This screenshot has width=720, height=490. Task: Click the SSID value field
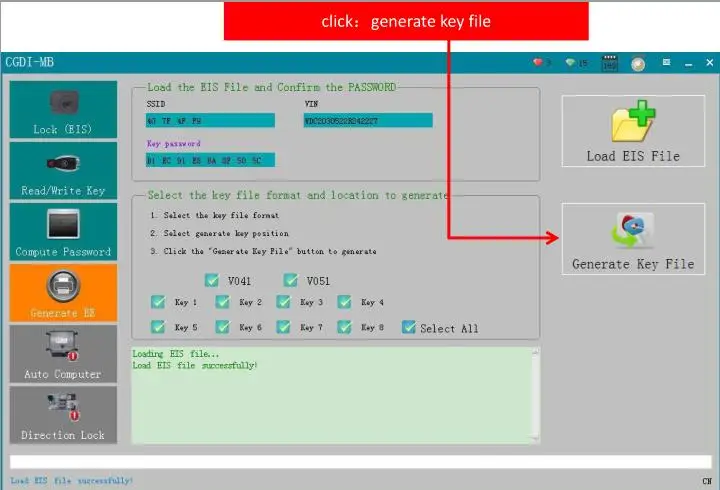210,120
